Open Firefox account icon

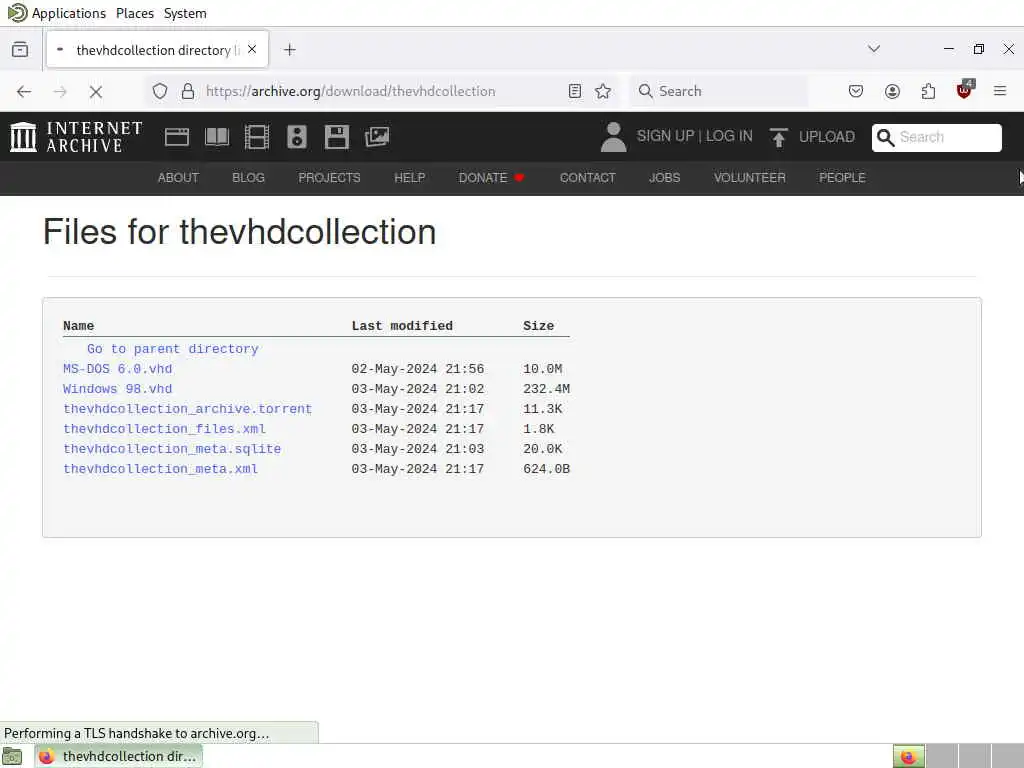892,91
